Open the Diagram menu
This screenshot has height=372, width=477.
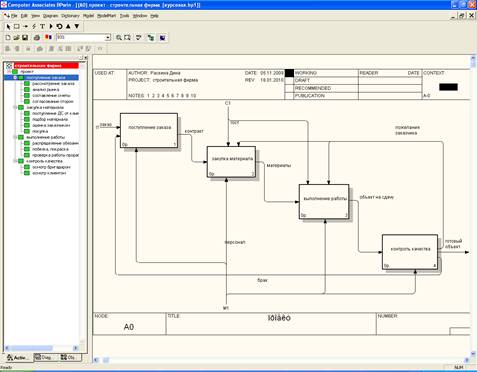point(50,16)
